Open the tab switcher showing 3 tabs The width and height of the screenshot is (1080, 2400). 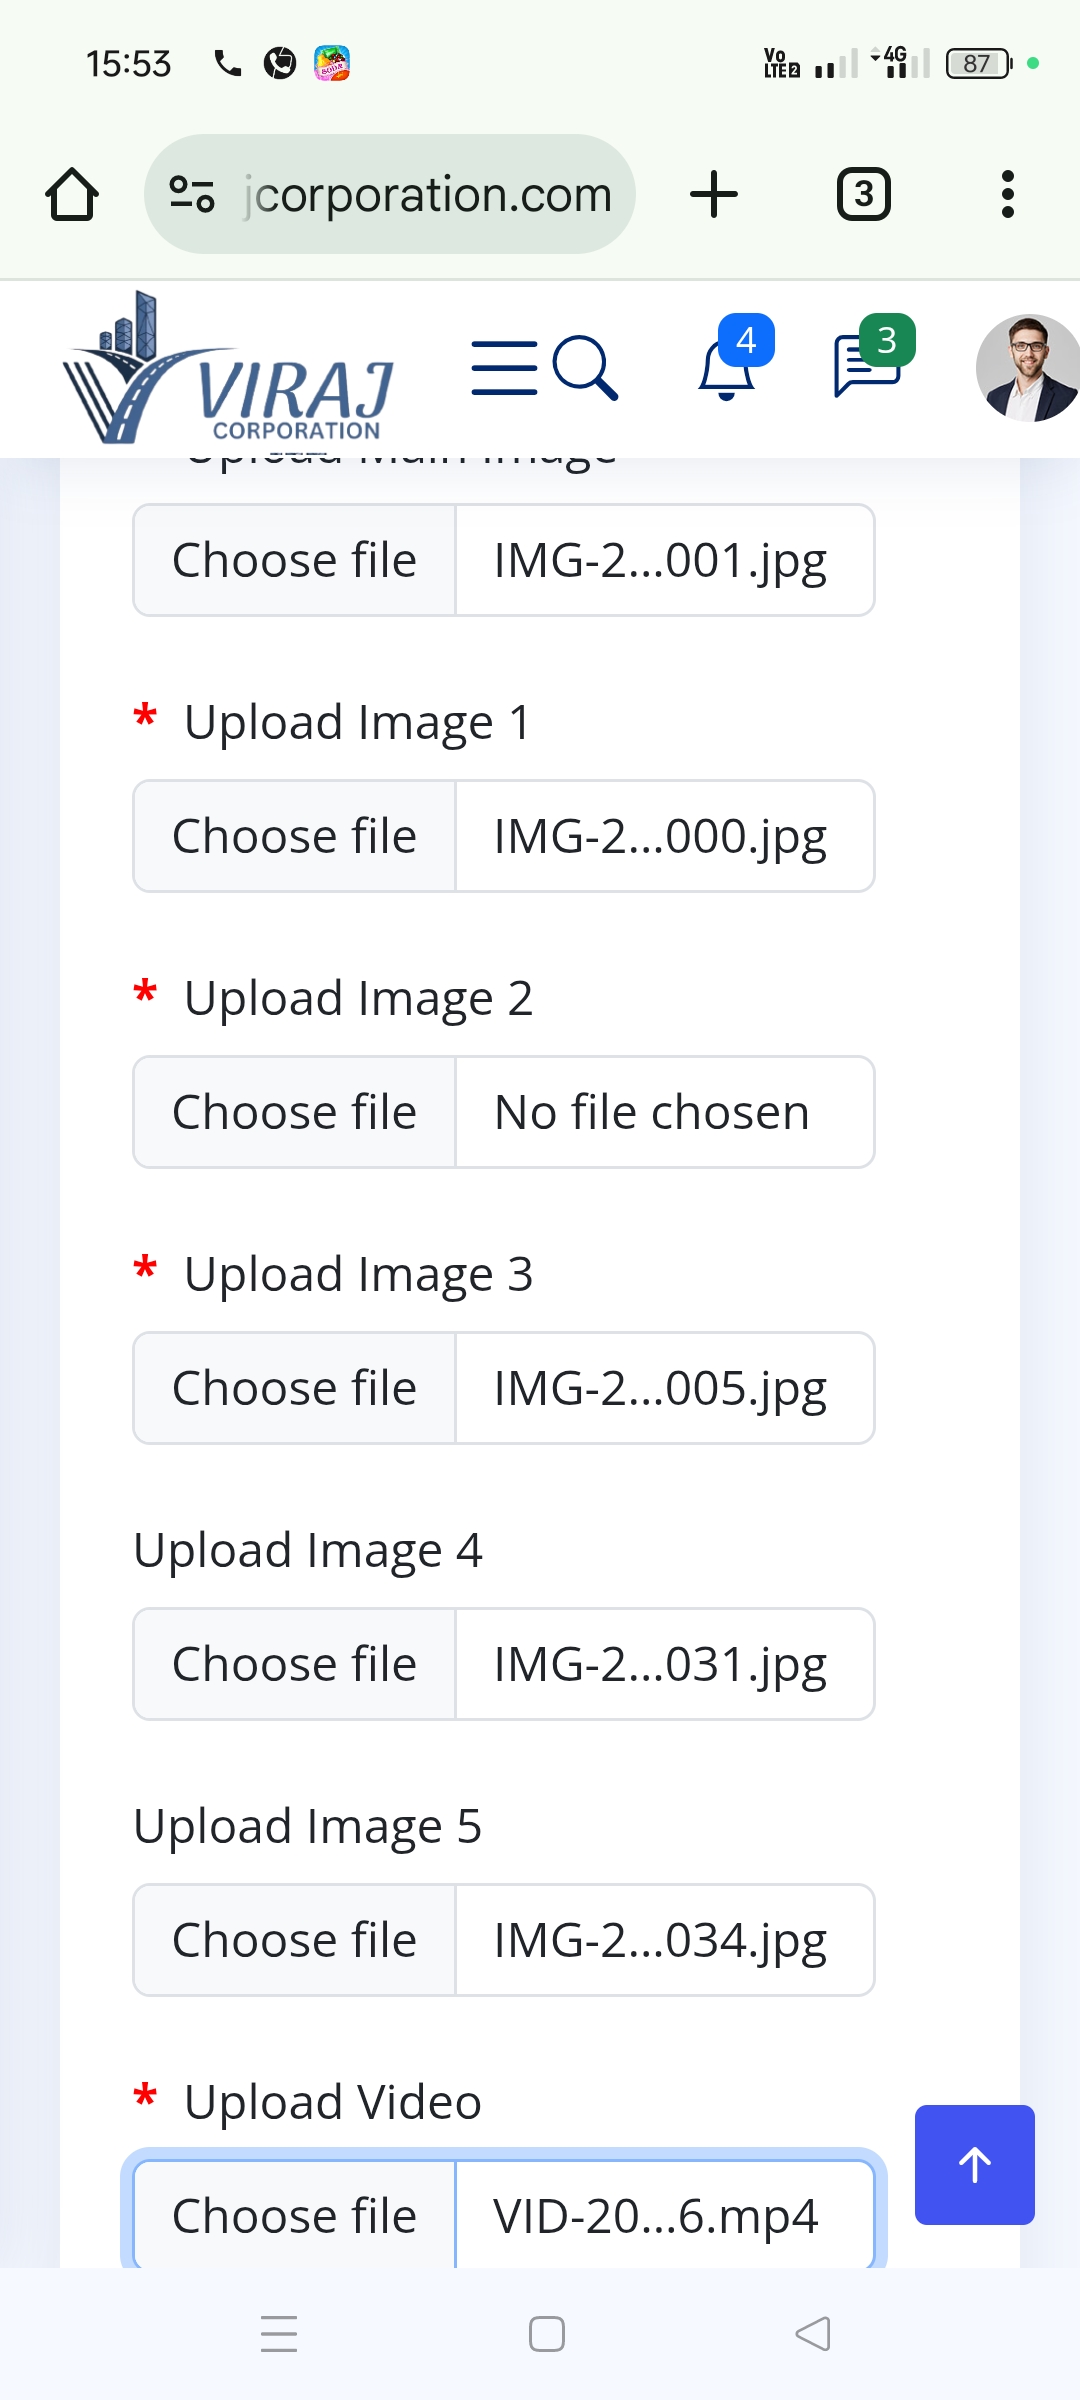point(863,194)
